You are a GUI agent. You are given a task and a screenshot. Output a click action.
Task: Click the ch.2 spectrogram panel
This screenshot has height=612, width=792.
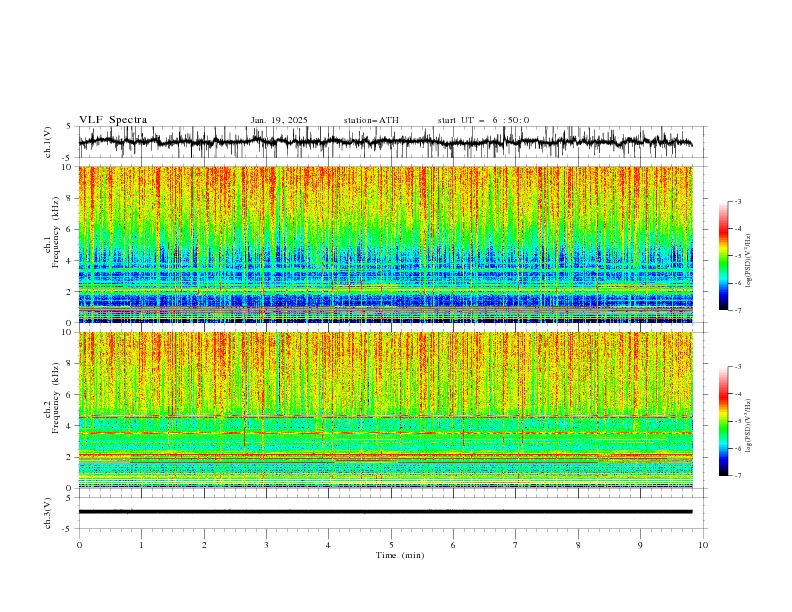point(385,410)
